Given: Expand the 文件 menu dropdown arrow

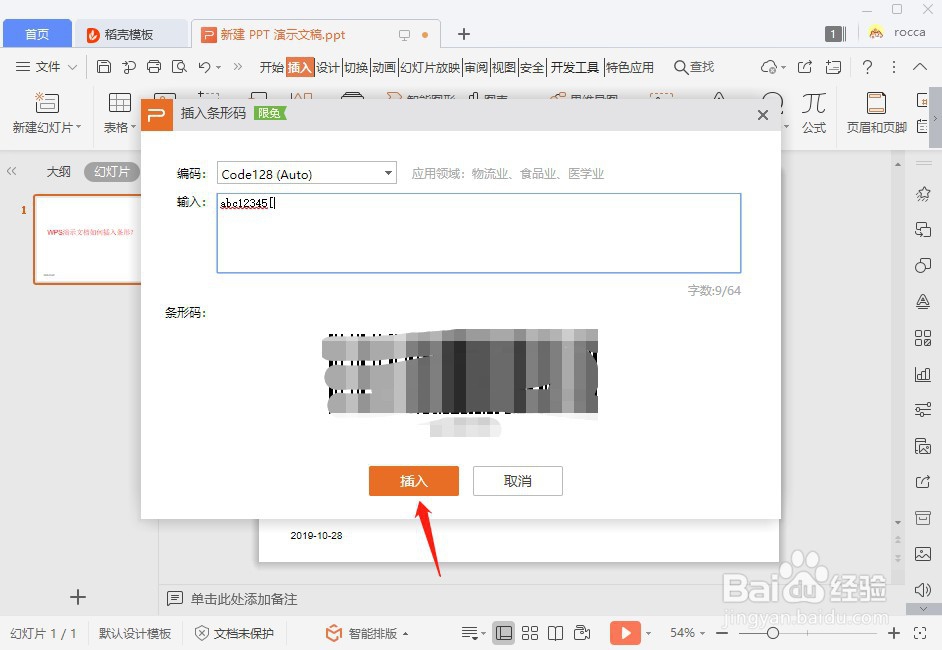Looking at the screenshot, I should click(x=73, y=67).
